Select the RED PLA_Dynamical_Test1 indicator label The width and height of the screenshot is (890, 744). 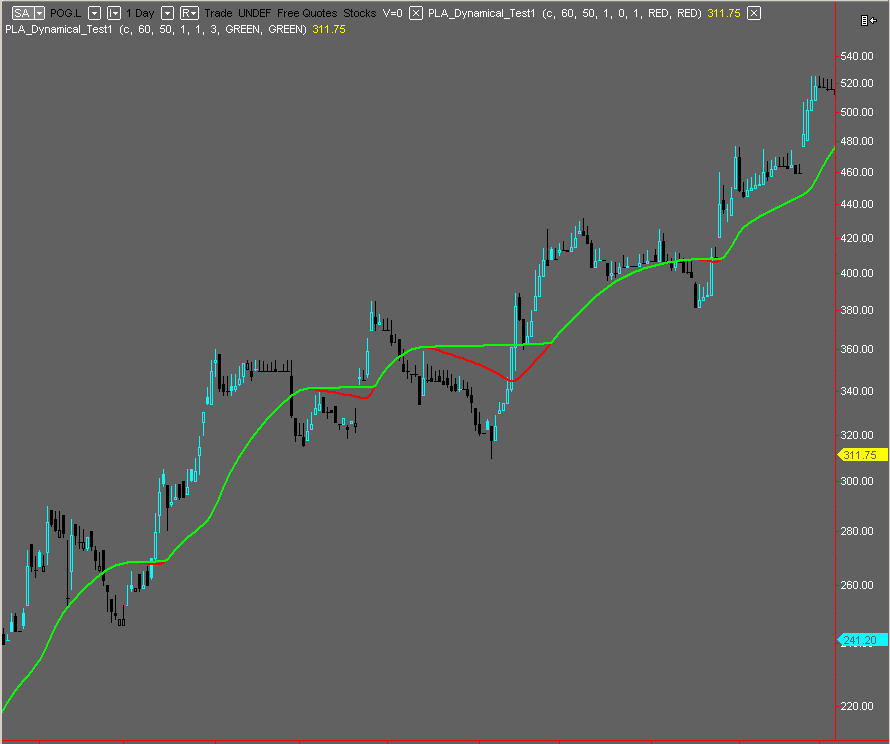click(x=565, y=13)
